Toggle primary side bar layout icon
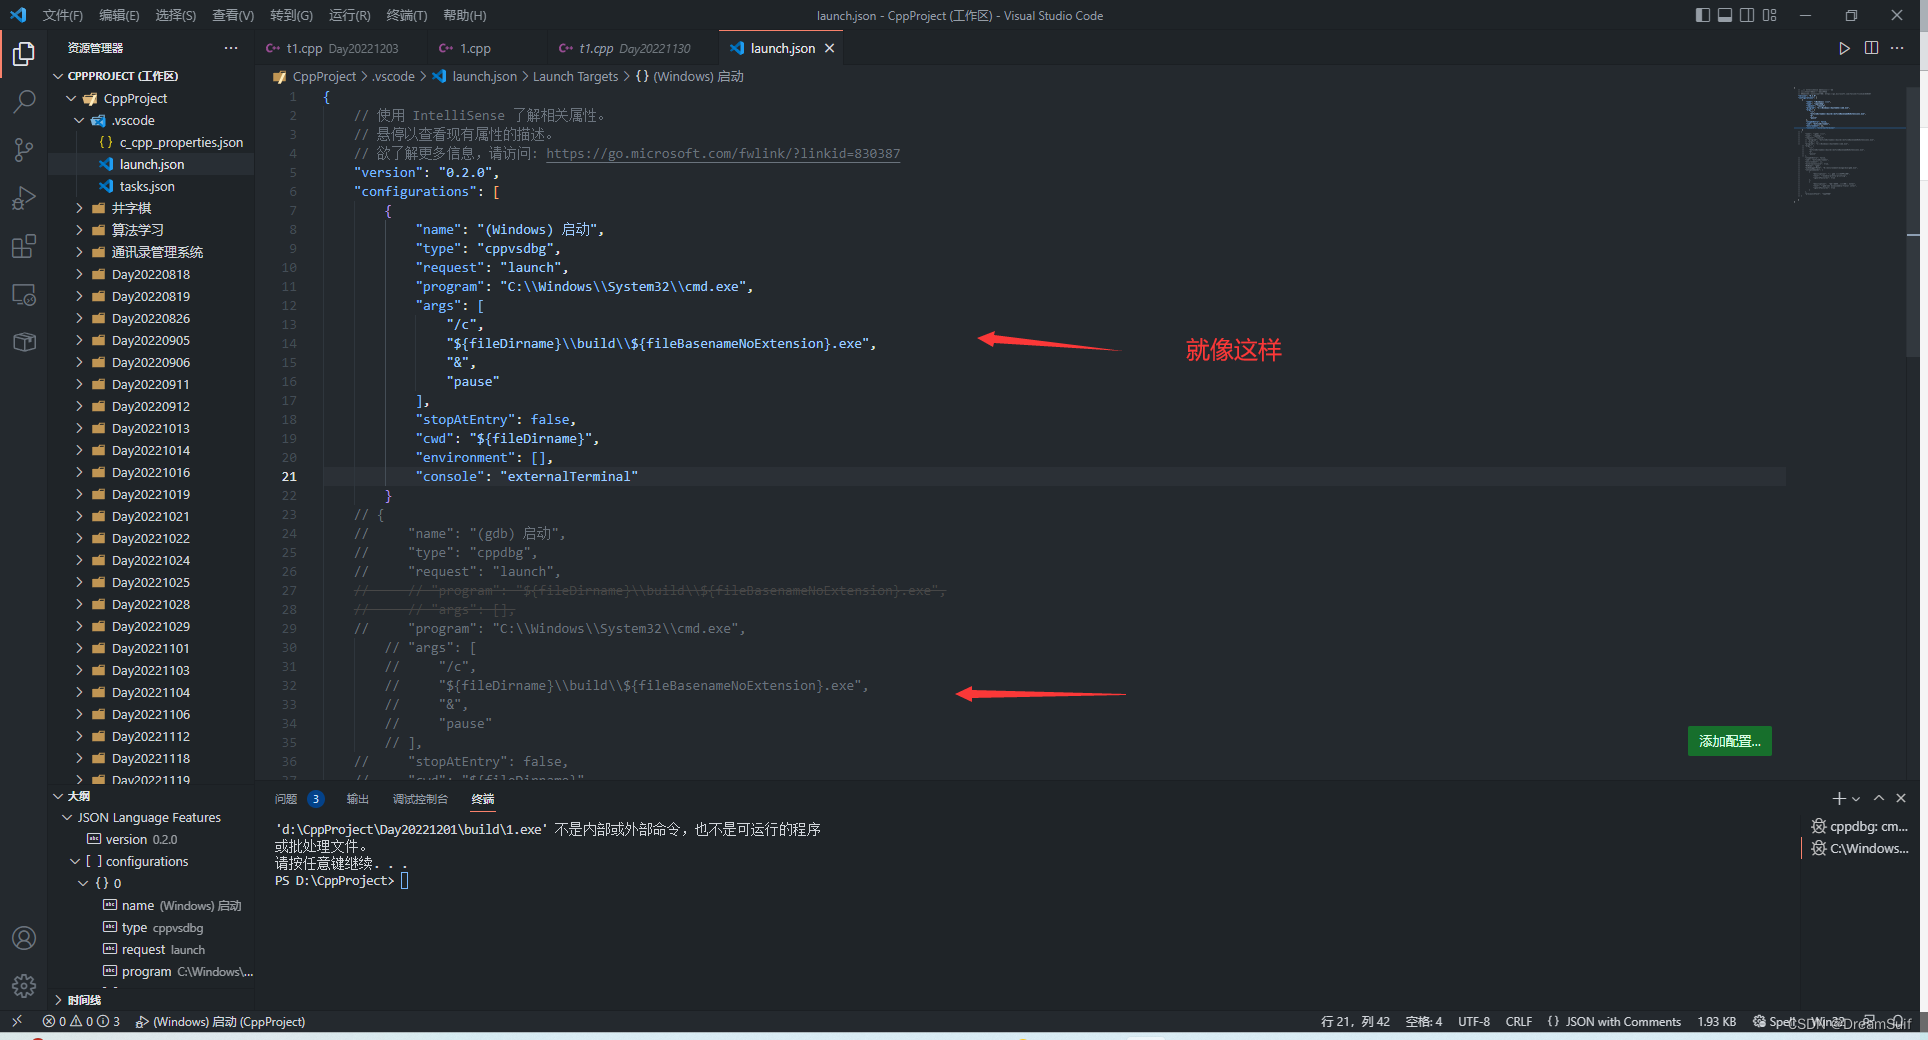 pyautogui.click(x=1703, y=15)
